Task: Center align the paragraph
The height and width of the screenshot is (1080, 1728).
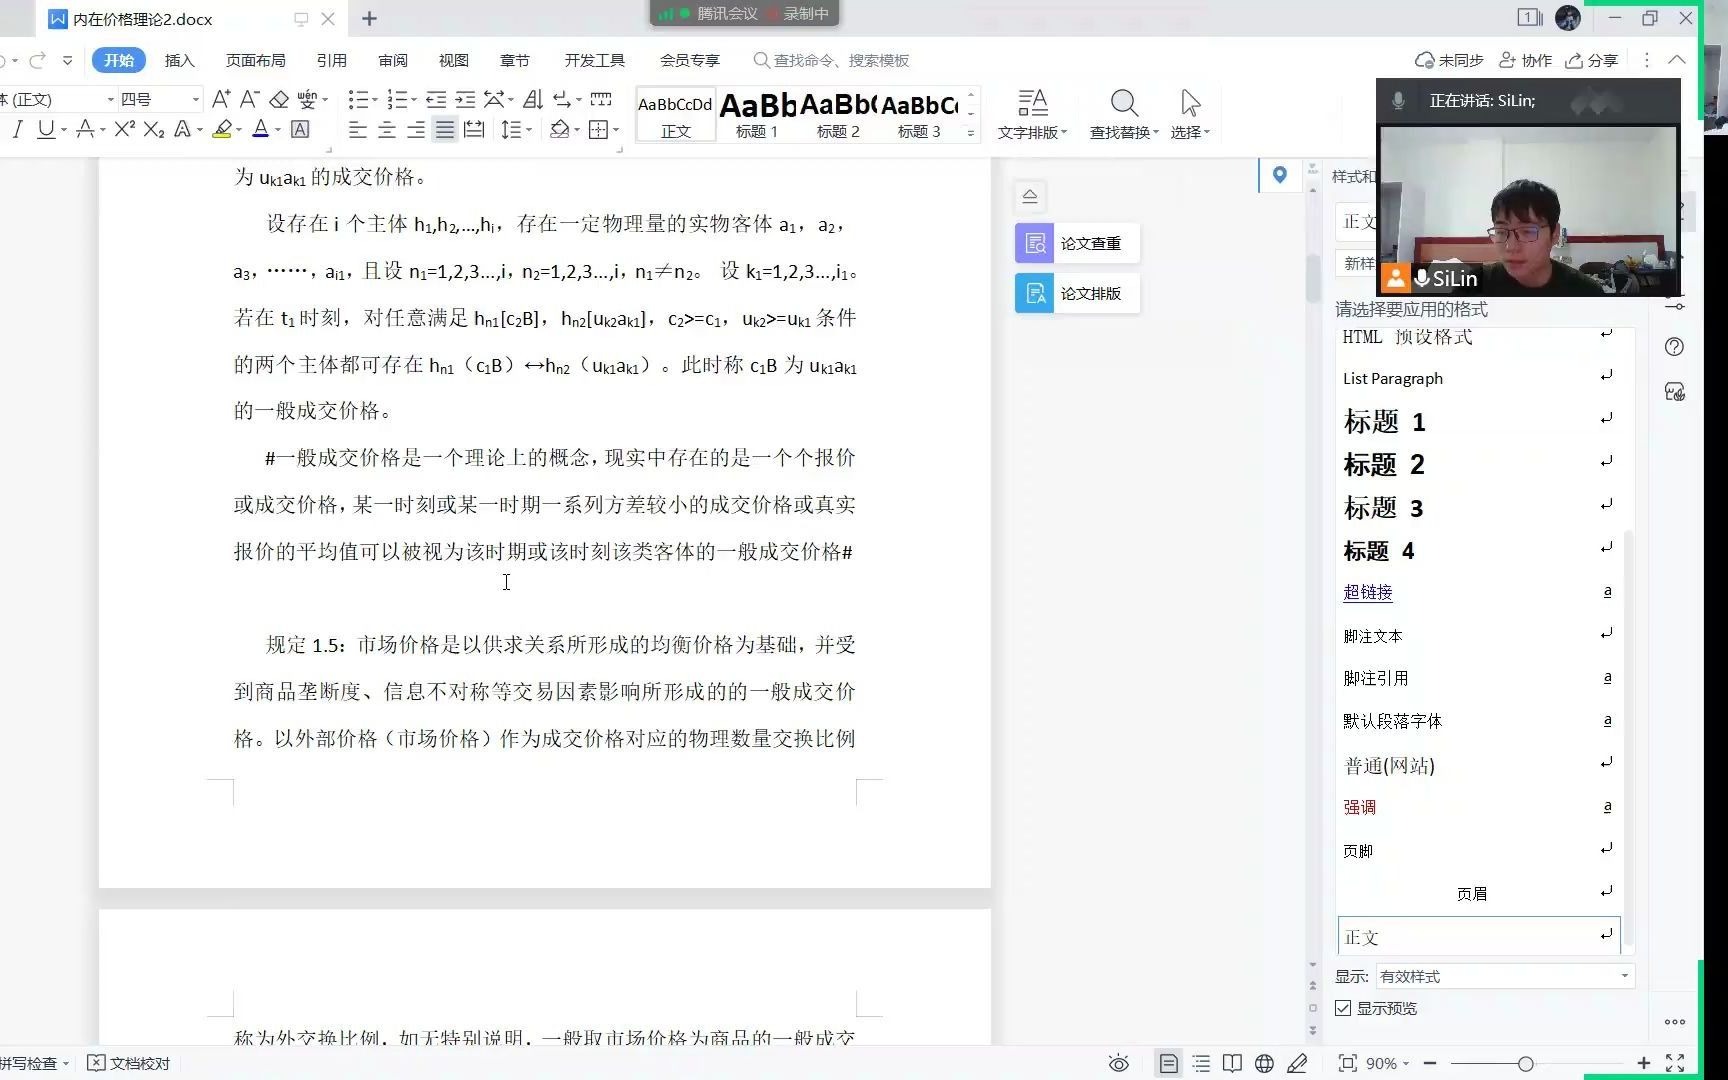Action: tap(386, 129)
